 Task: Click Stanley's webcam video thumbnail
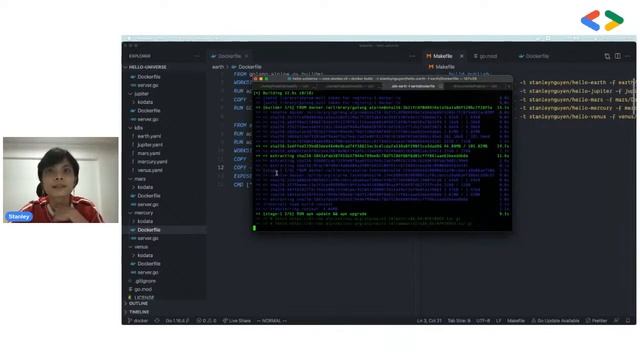(x=61, y=180)
